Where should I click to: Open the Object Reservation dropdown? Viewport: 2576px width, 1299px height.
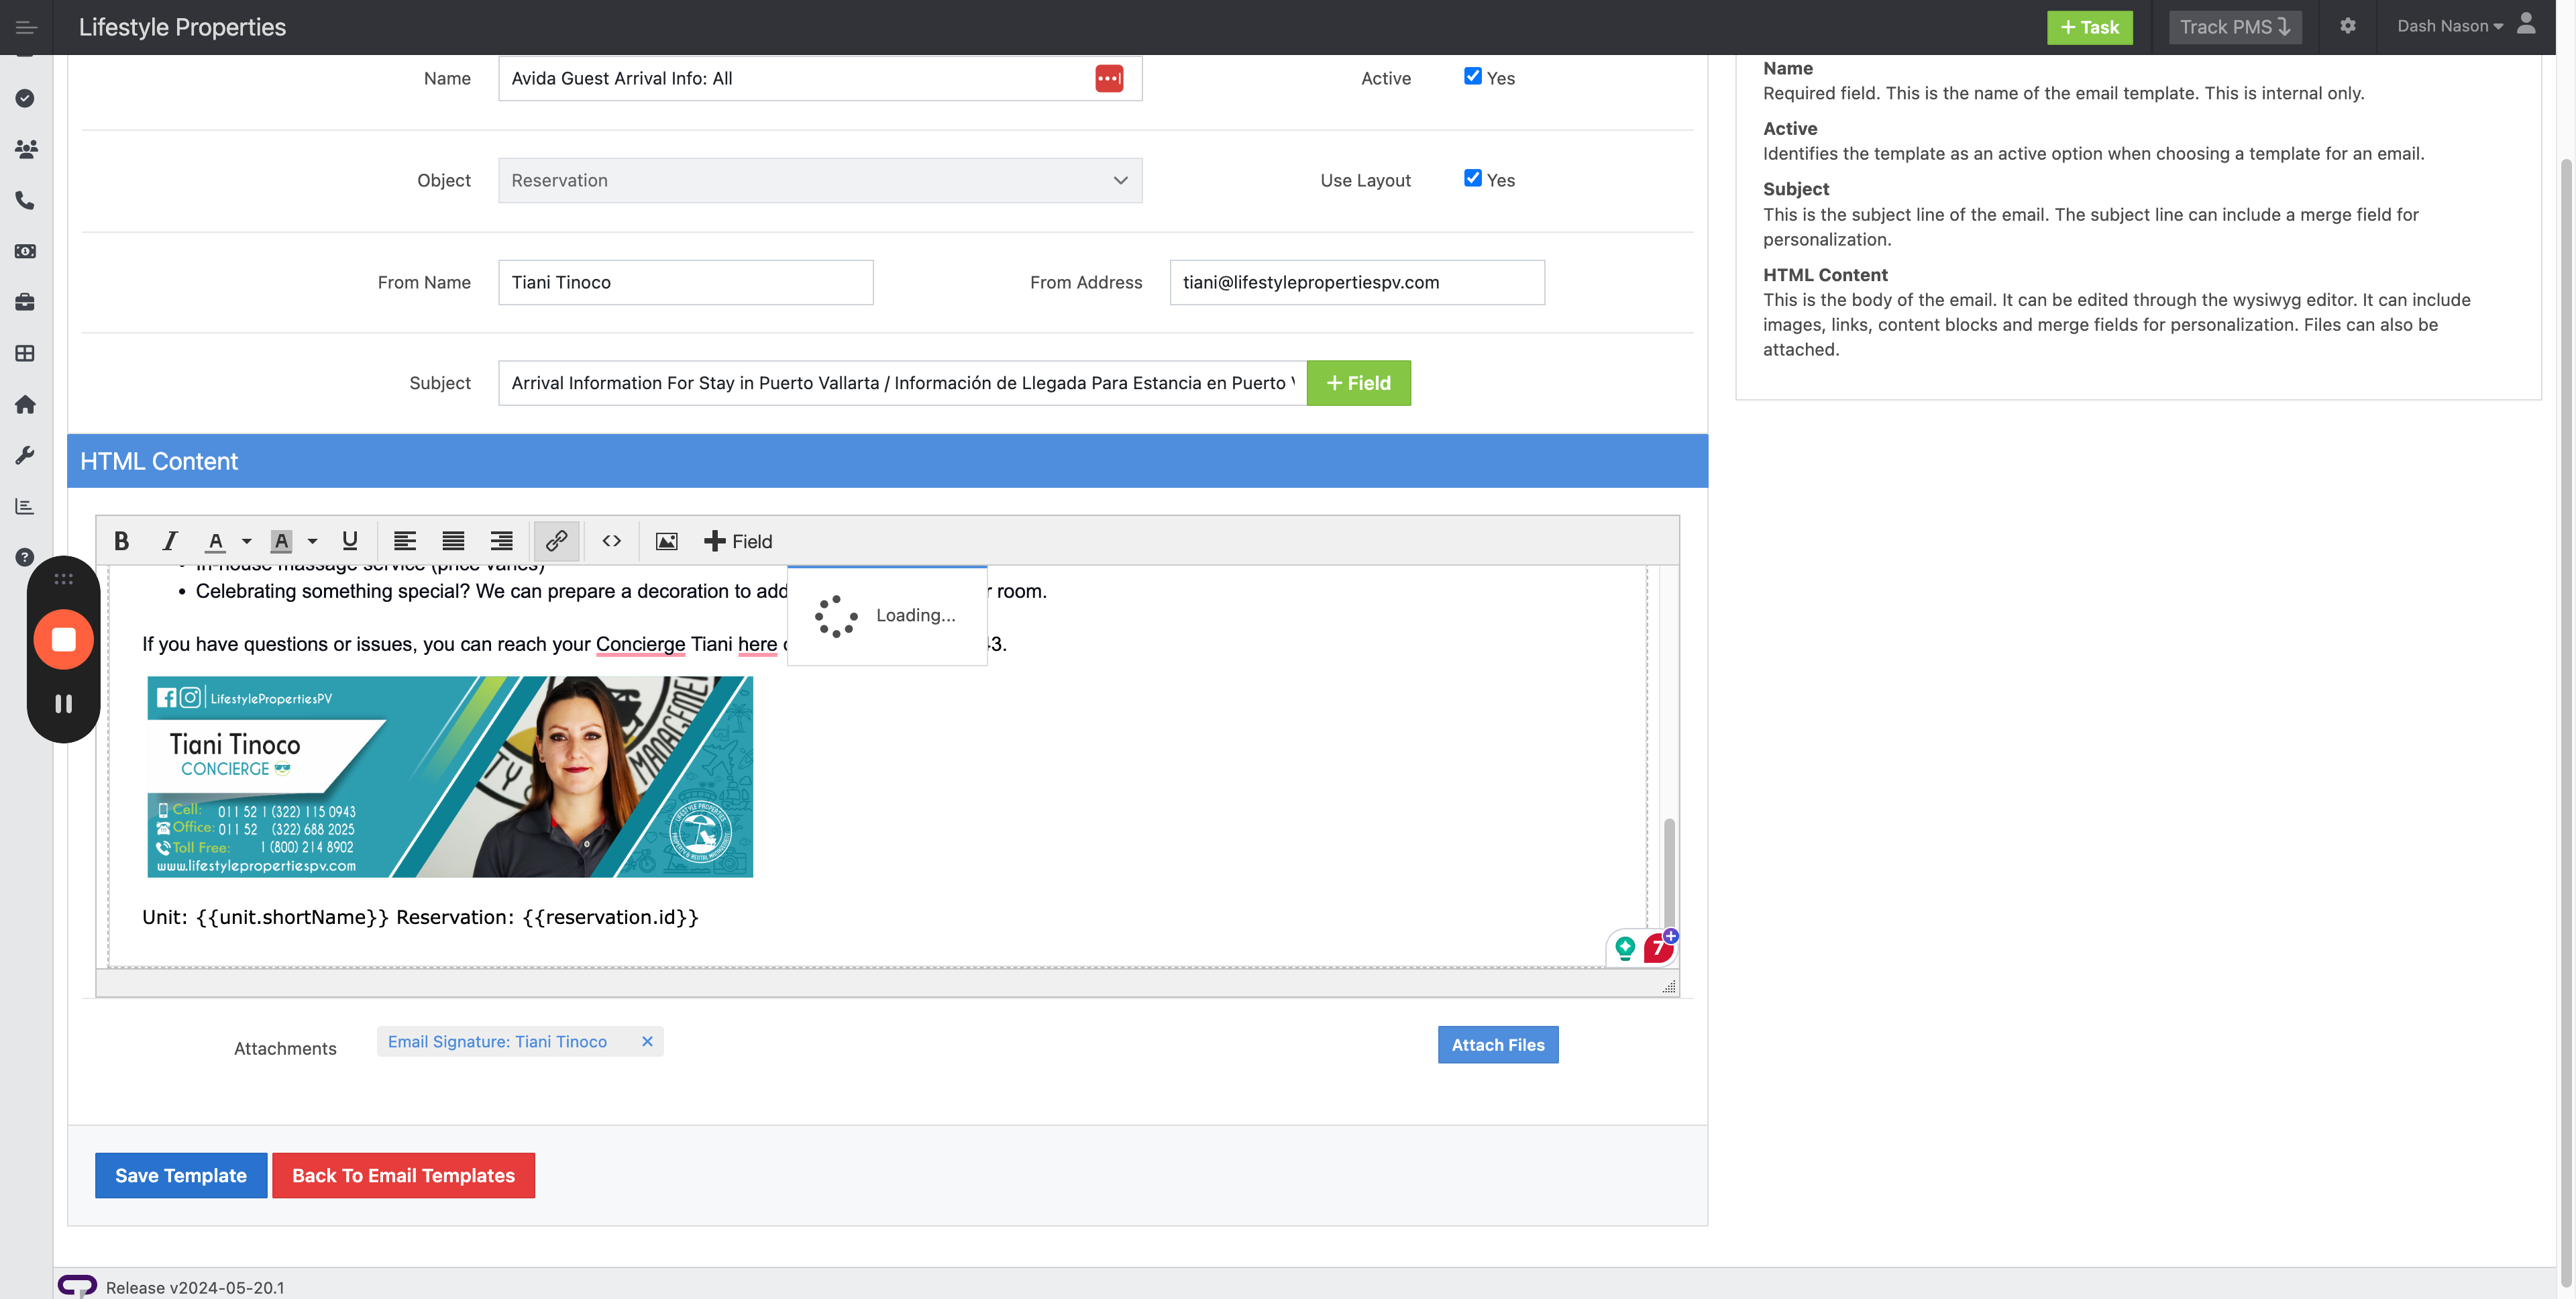820,180
